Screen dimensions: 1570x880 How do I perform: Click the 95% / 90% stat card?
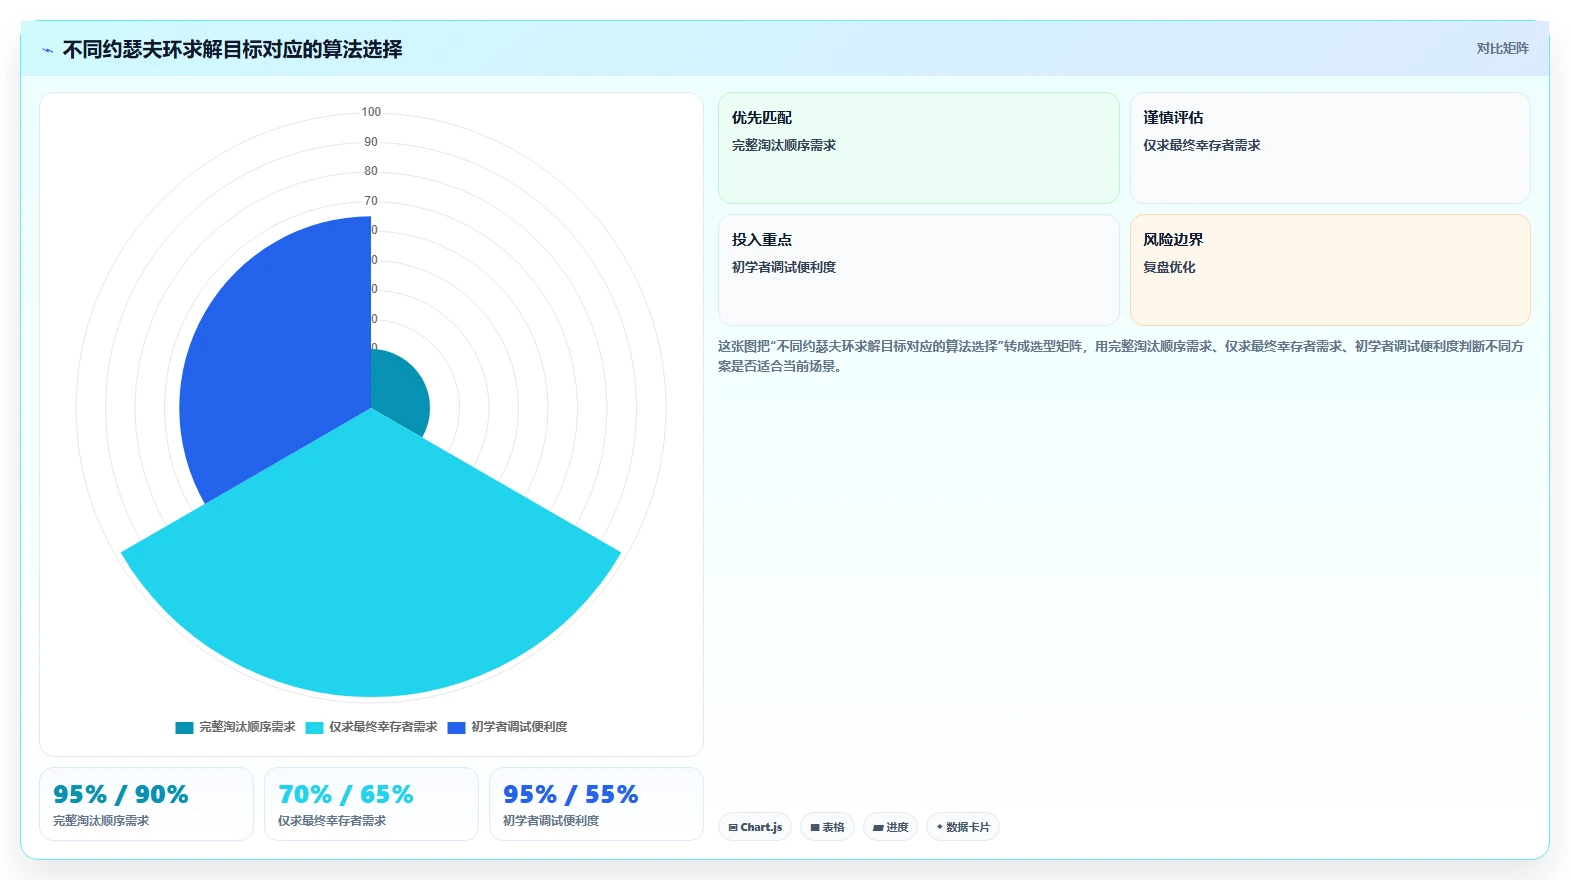pos(146,804)
